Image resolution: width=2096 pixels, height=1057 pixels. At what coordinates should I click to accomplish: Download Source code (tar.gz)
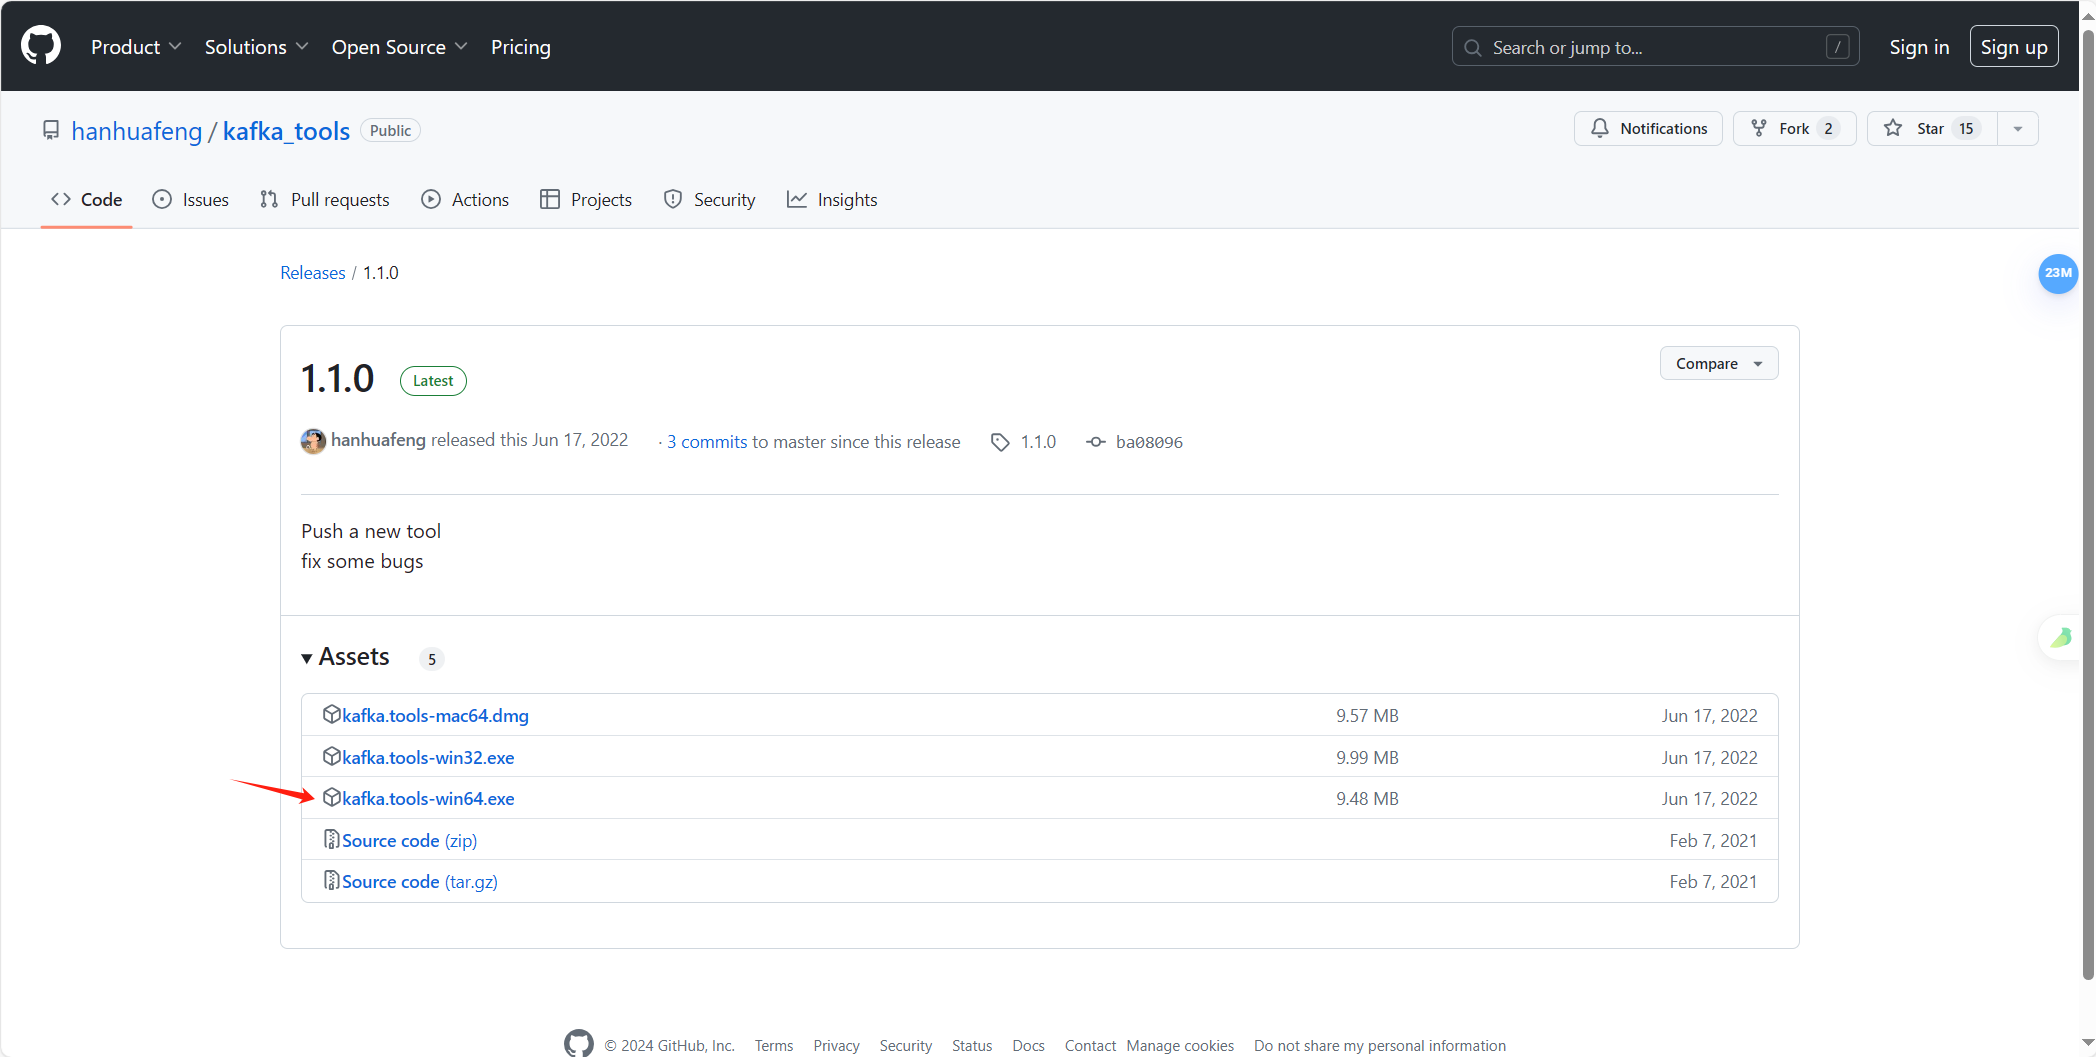pos(420,882)
